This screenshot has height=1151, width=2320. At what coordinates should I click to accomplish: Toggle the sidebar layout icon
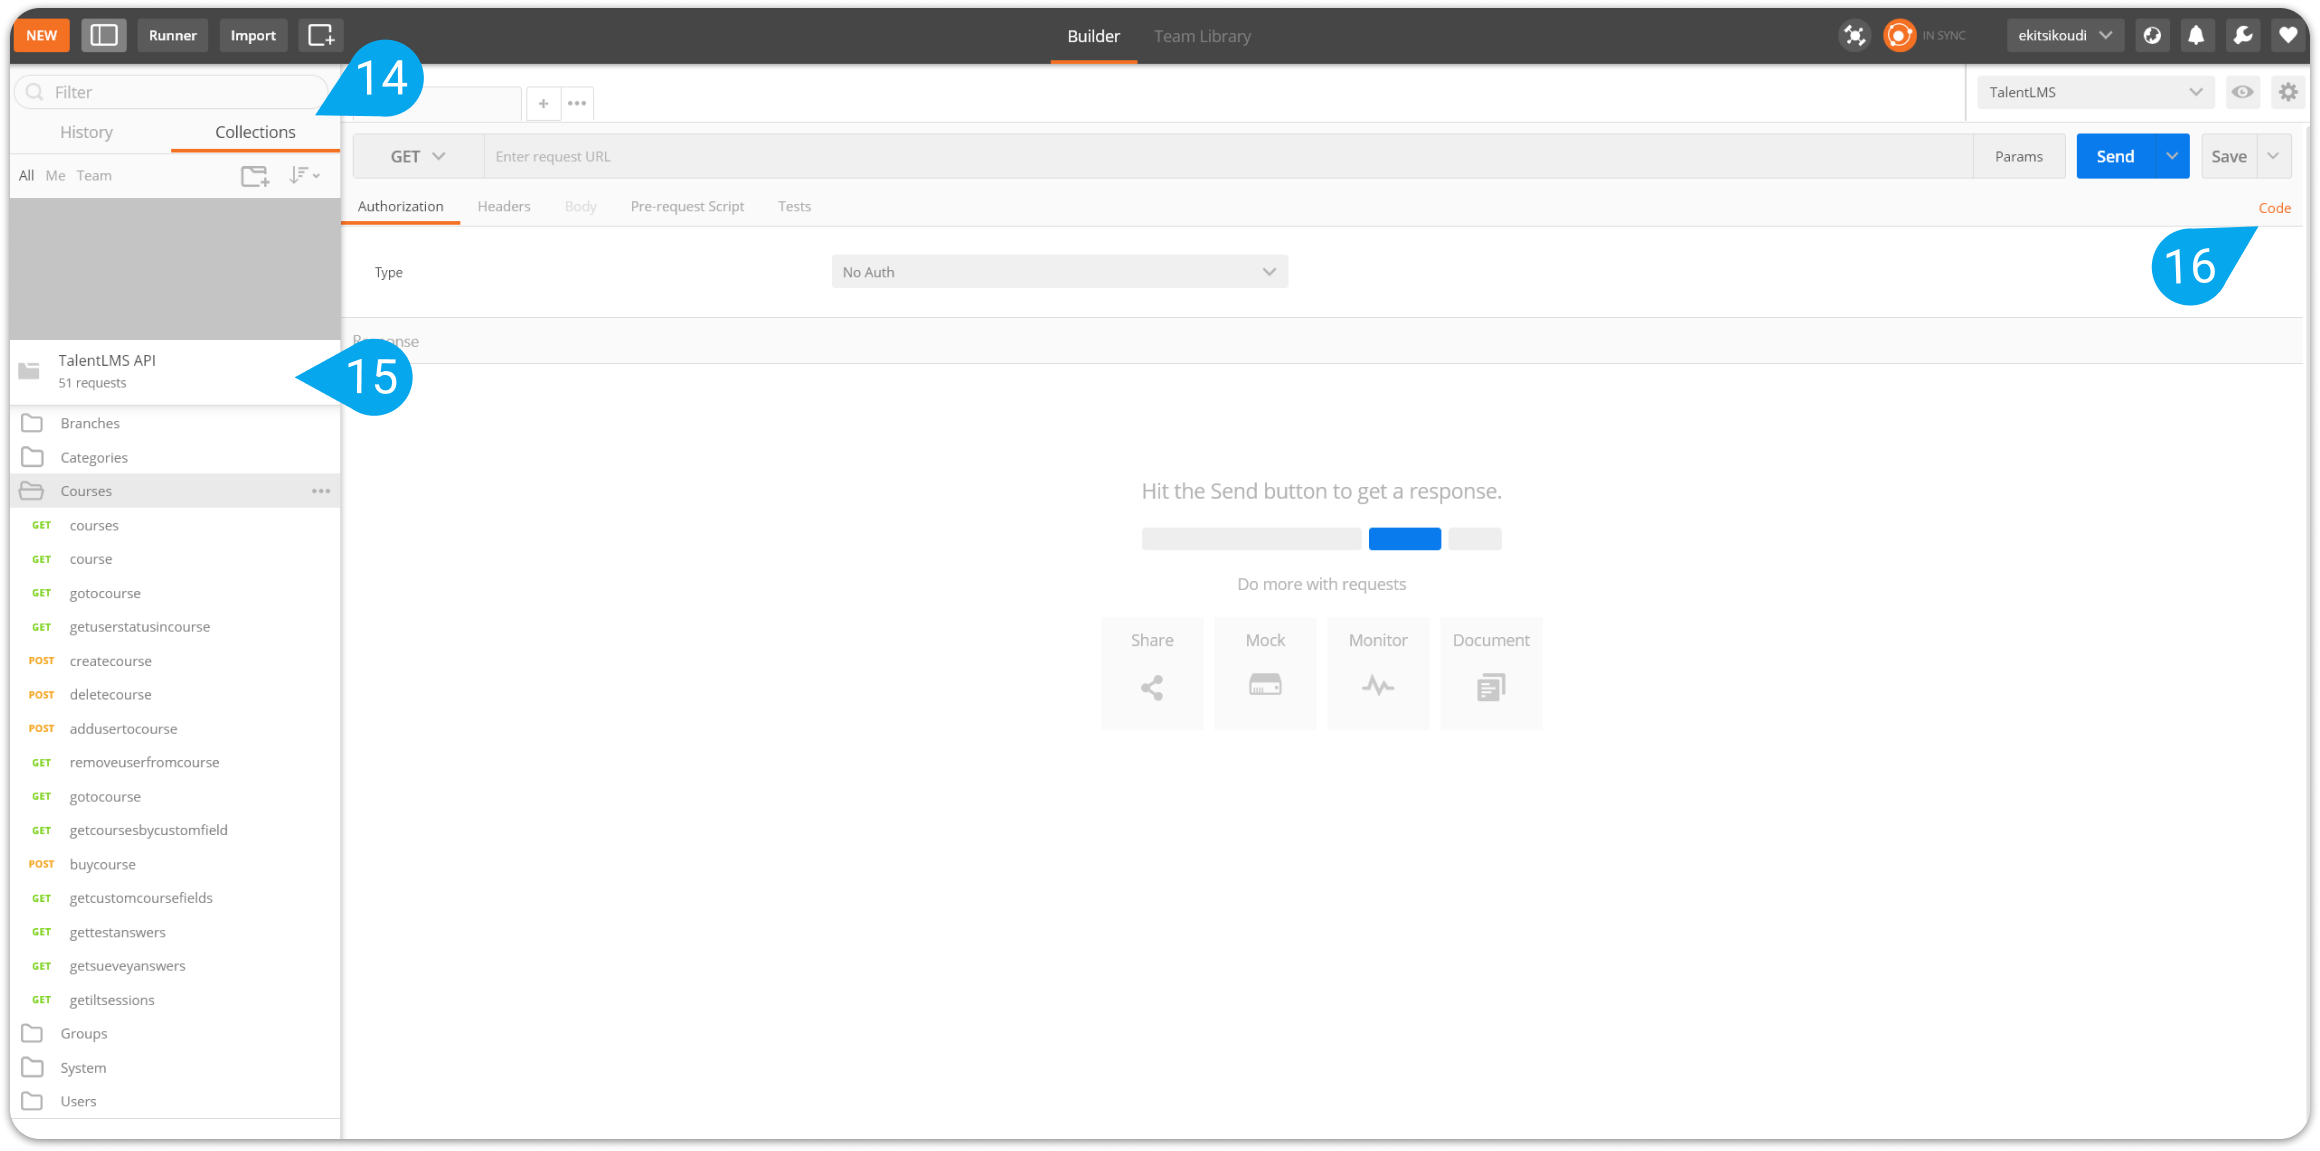(104, 35)
